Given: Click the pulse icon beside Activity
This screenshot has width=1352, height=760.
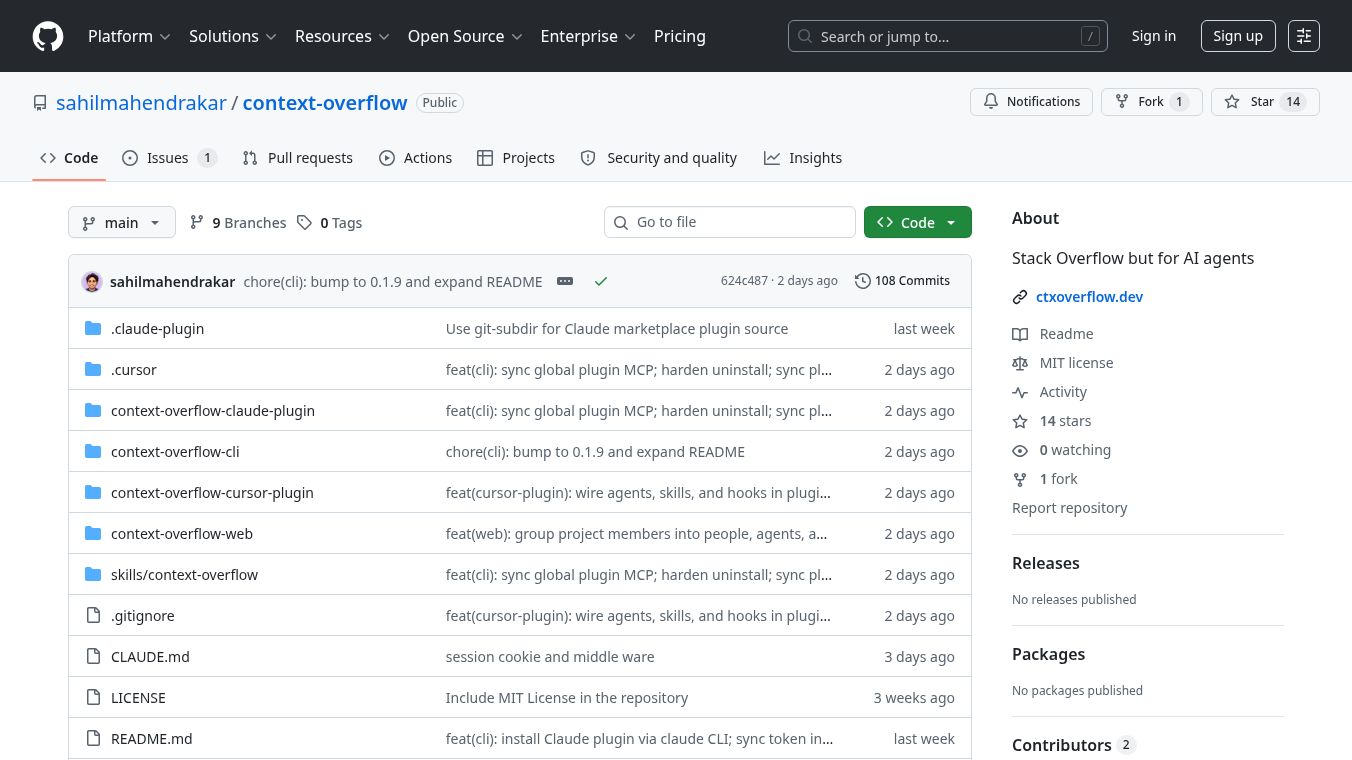Looking at the screenshot, I should point(1020,392).
